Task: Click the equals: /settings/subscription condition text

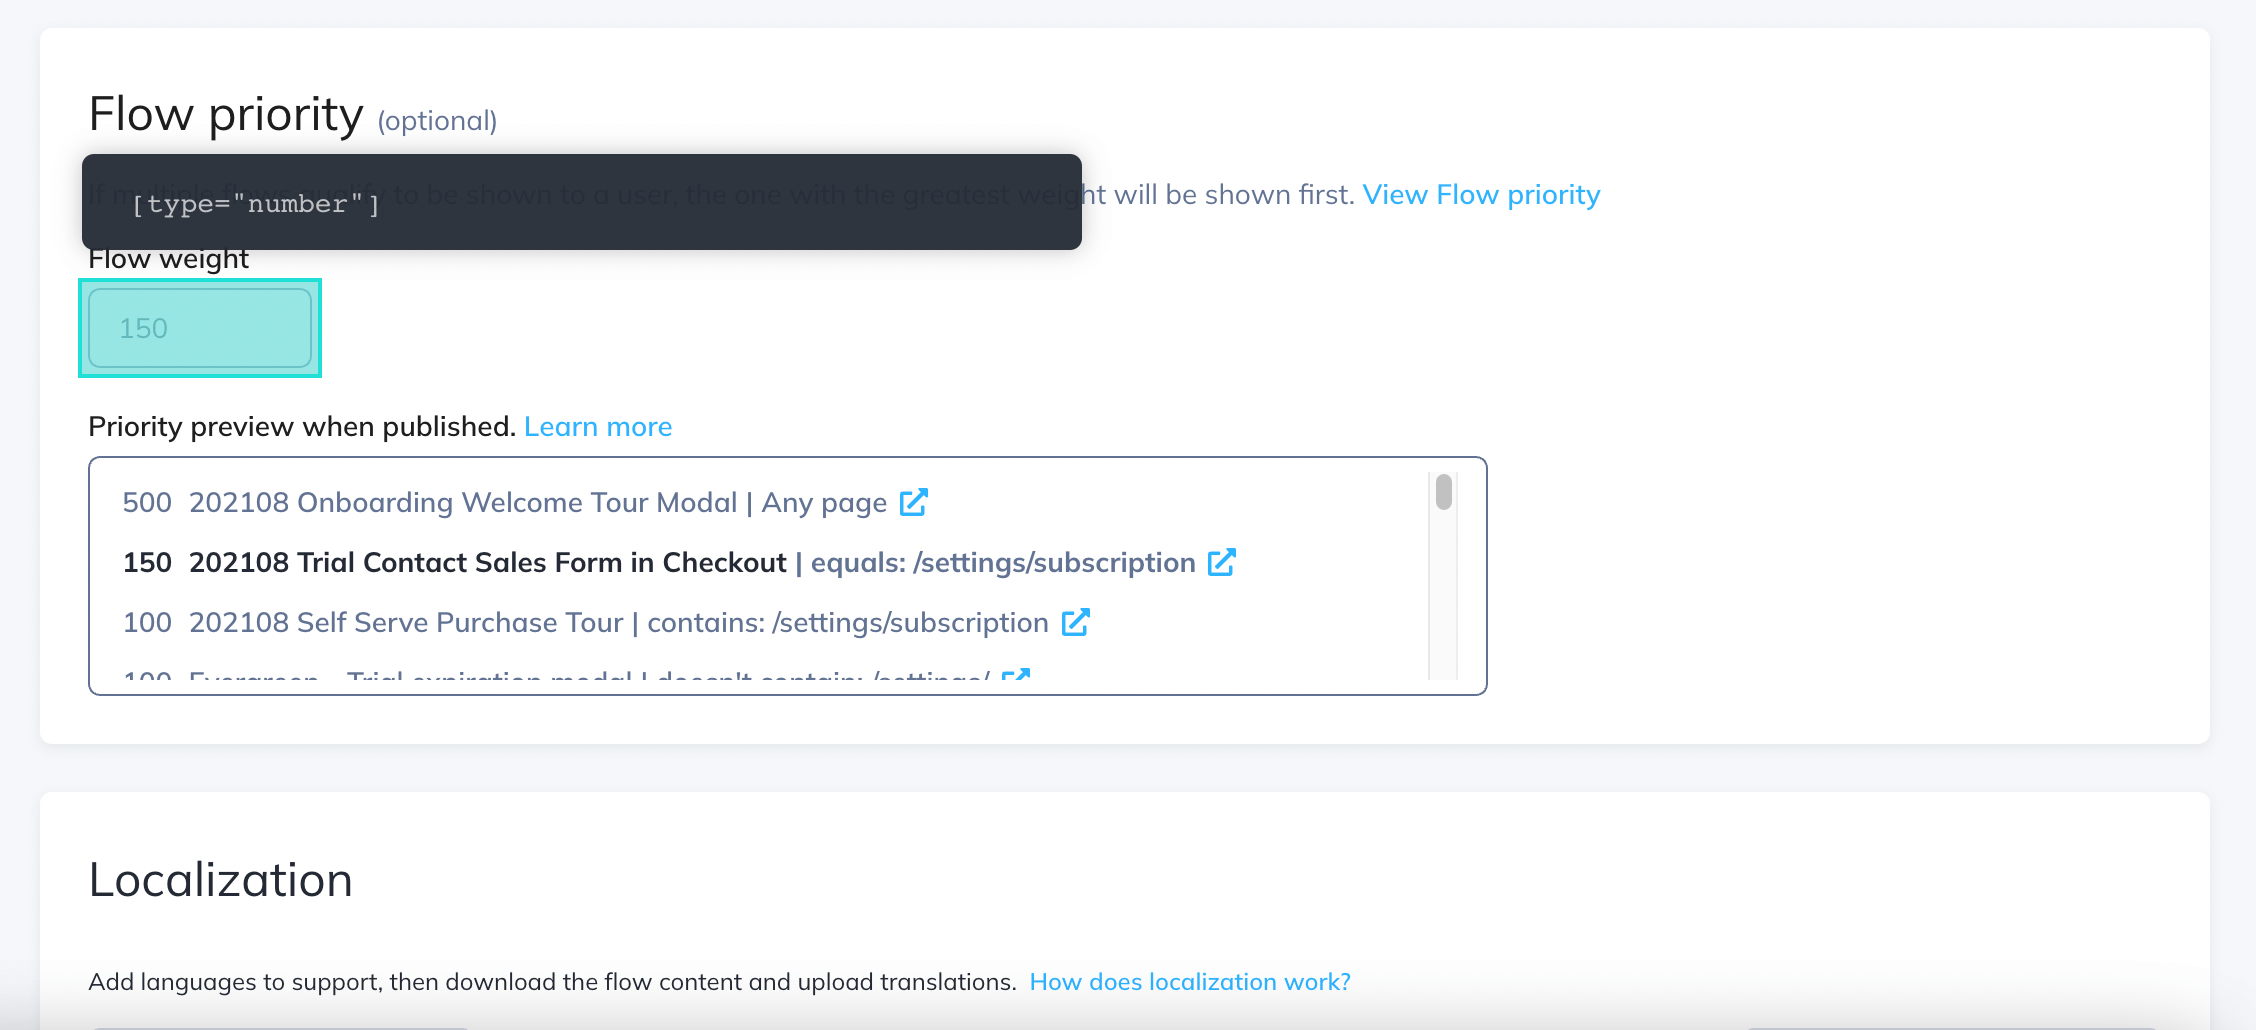Action: (1003, 562)
